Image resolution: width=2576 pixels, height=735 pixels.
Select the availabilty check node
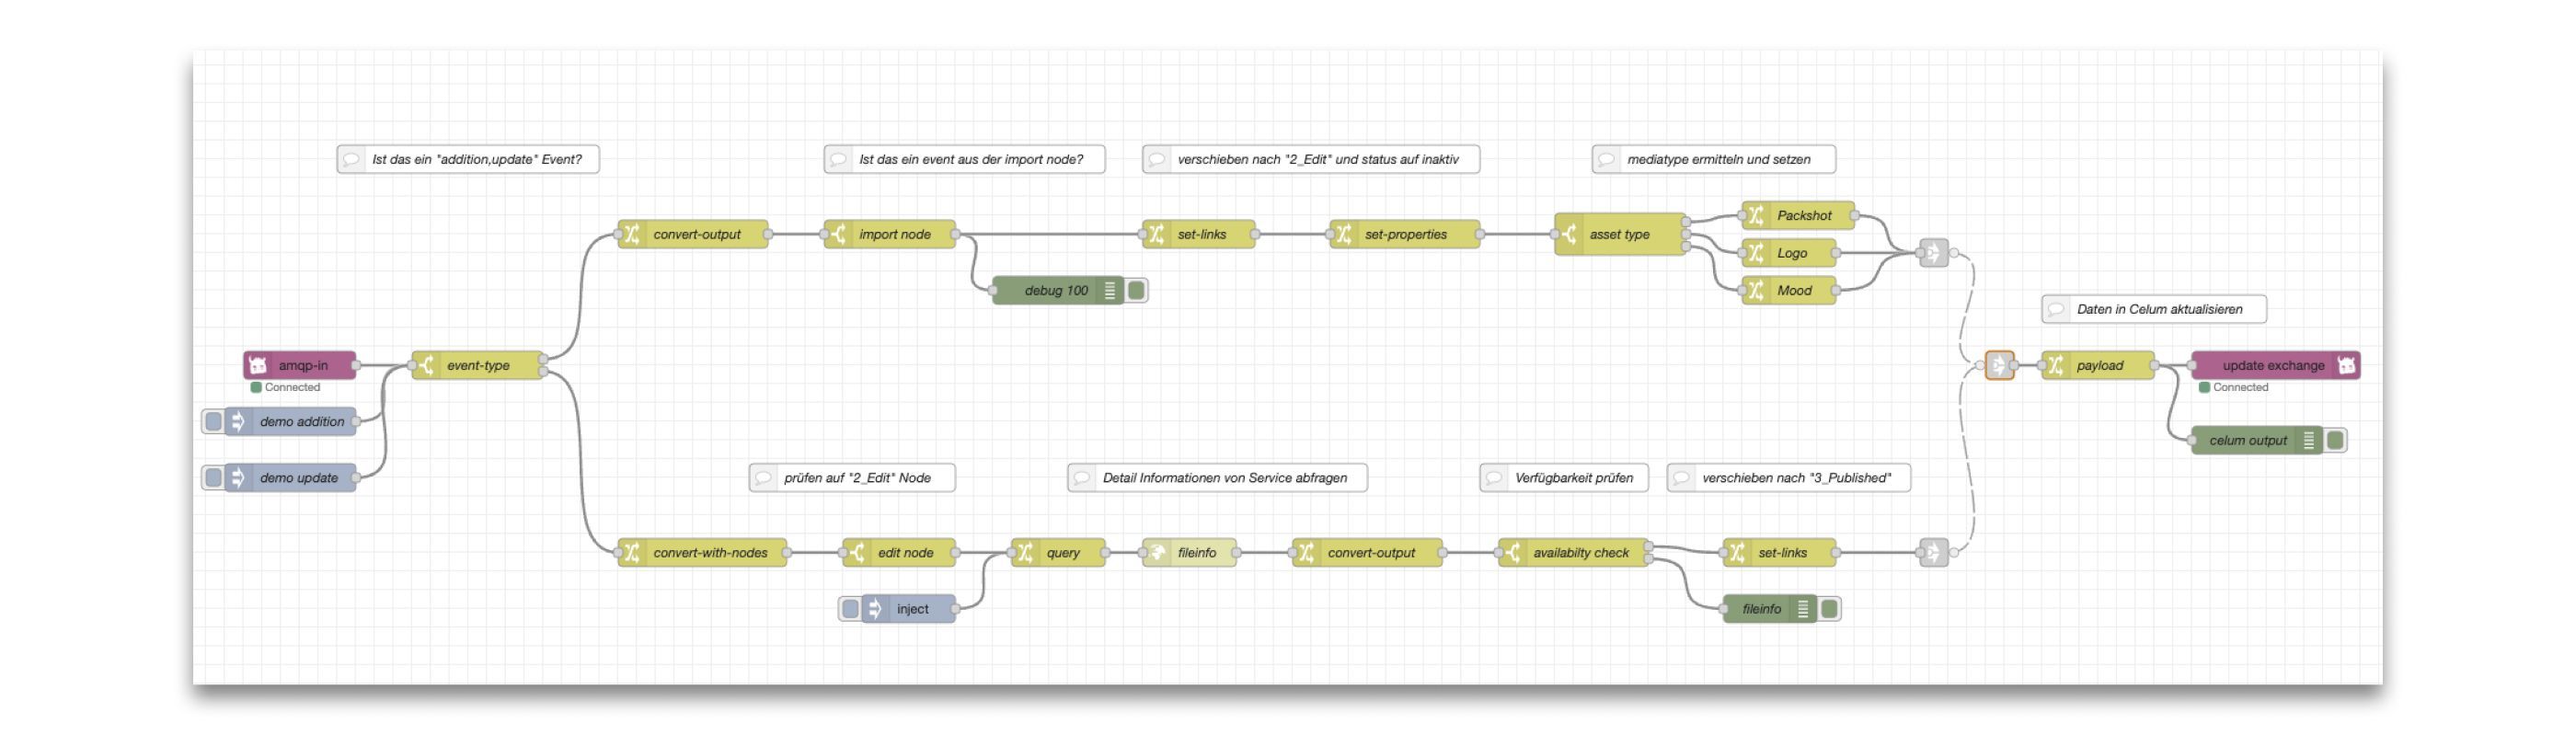(x=1580, y=552)
